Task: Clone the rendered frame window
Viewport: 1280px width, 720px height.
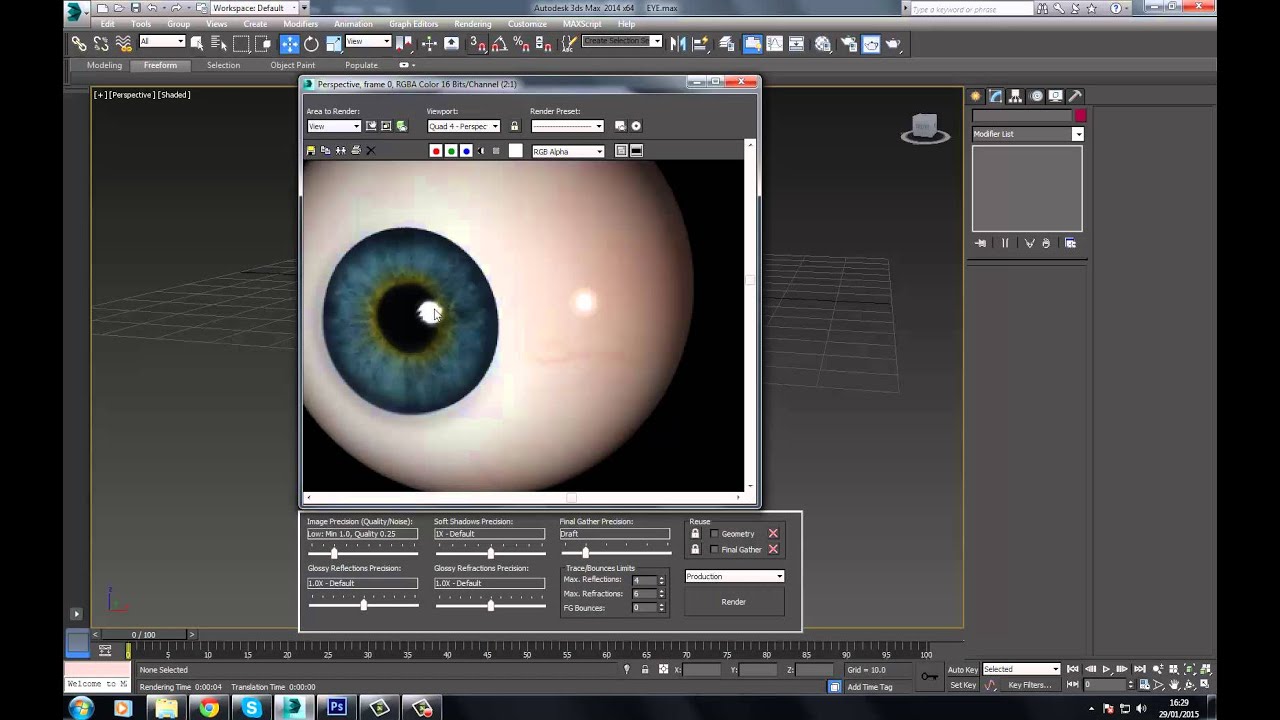Action: coord(340,151)
